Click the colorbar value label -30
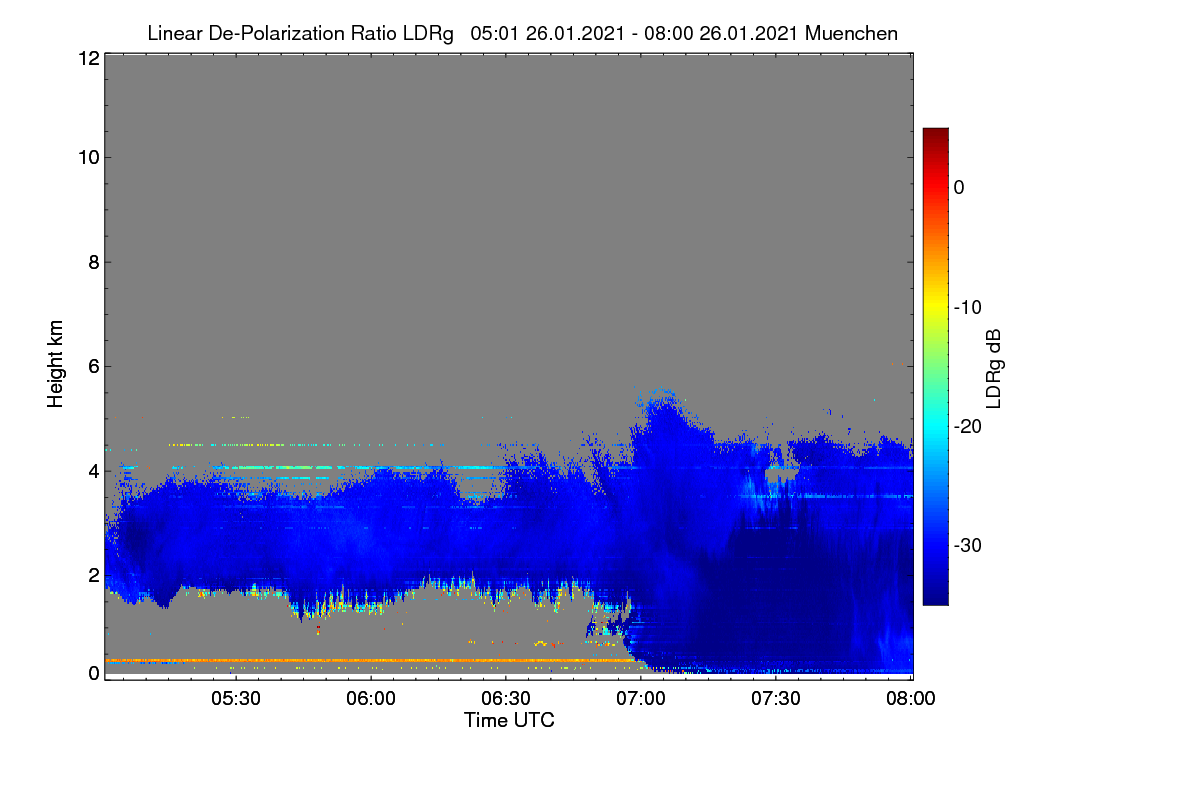 [x=968, y=545]
